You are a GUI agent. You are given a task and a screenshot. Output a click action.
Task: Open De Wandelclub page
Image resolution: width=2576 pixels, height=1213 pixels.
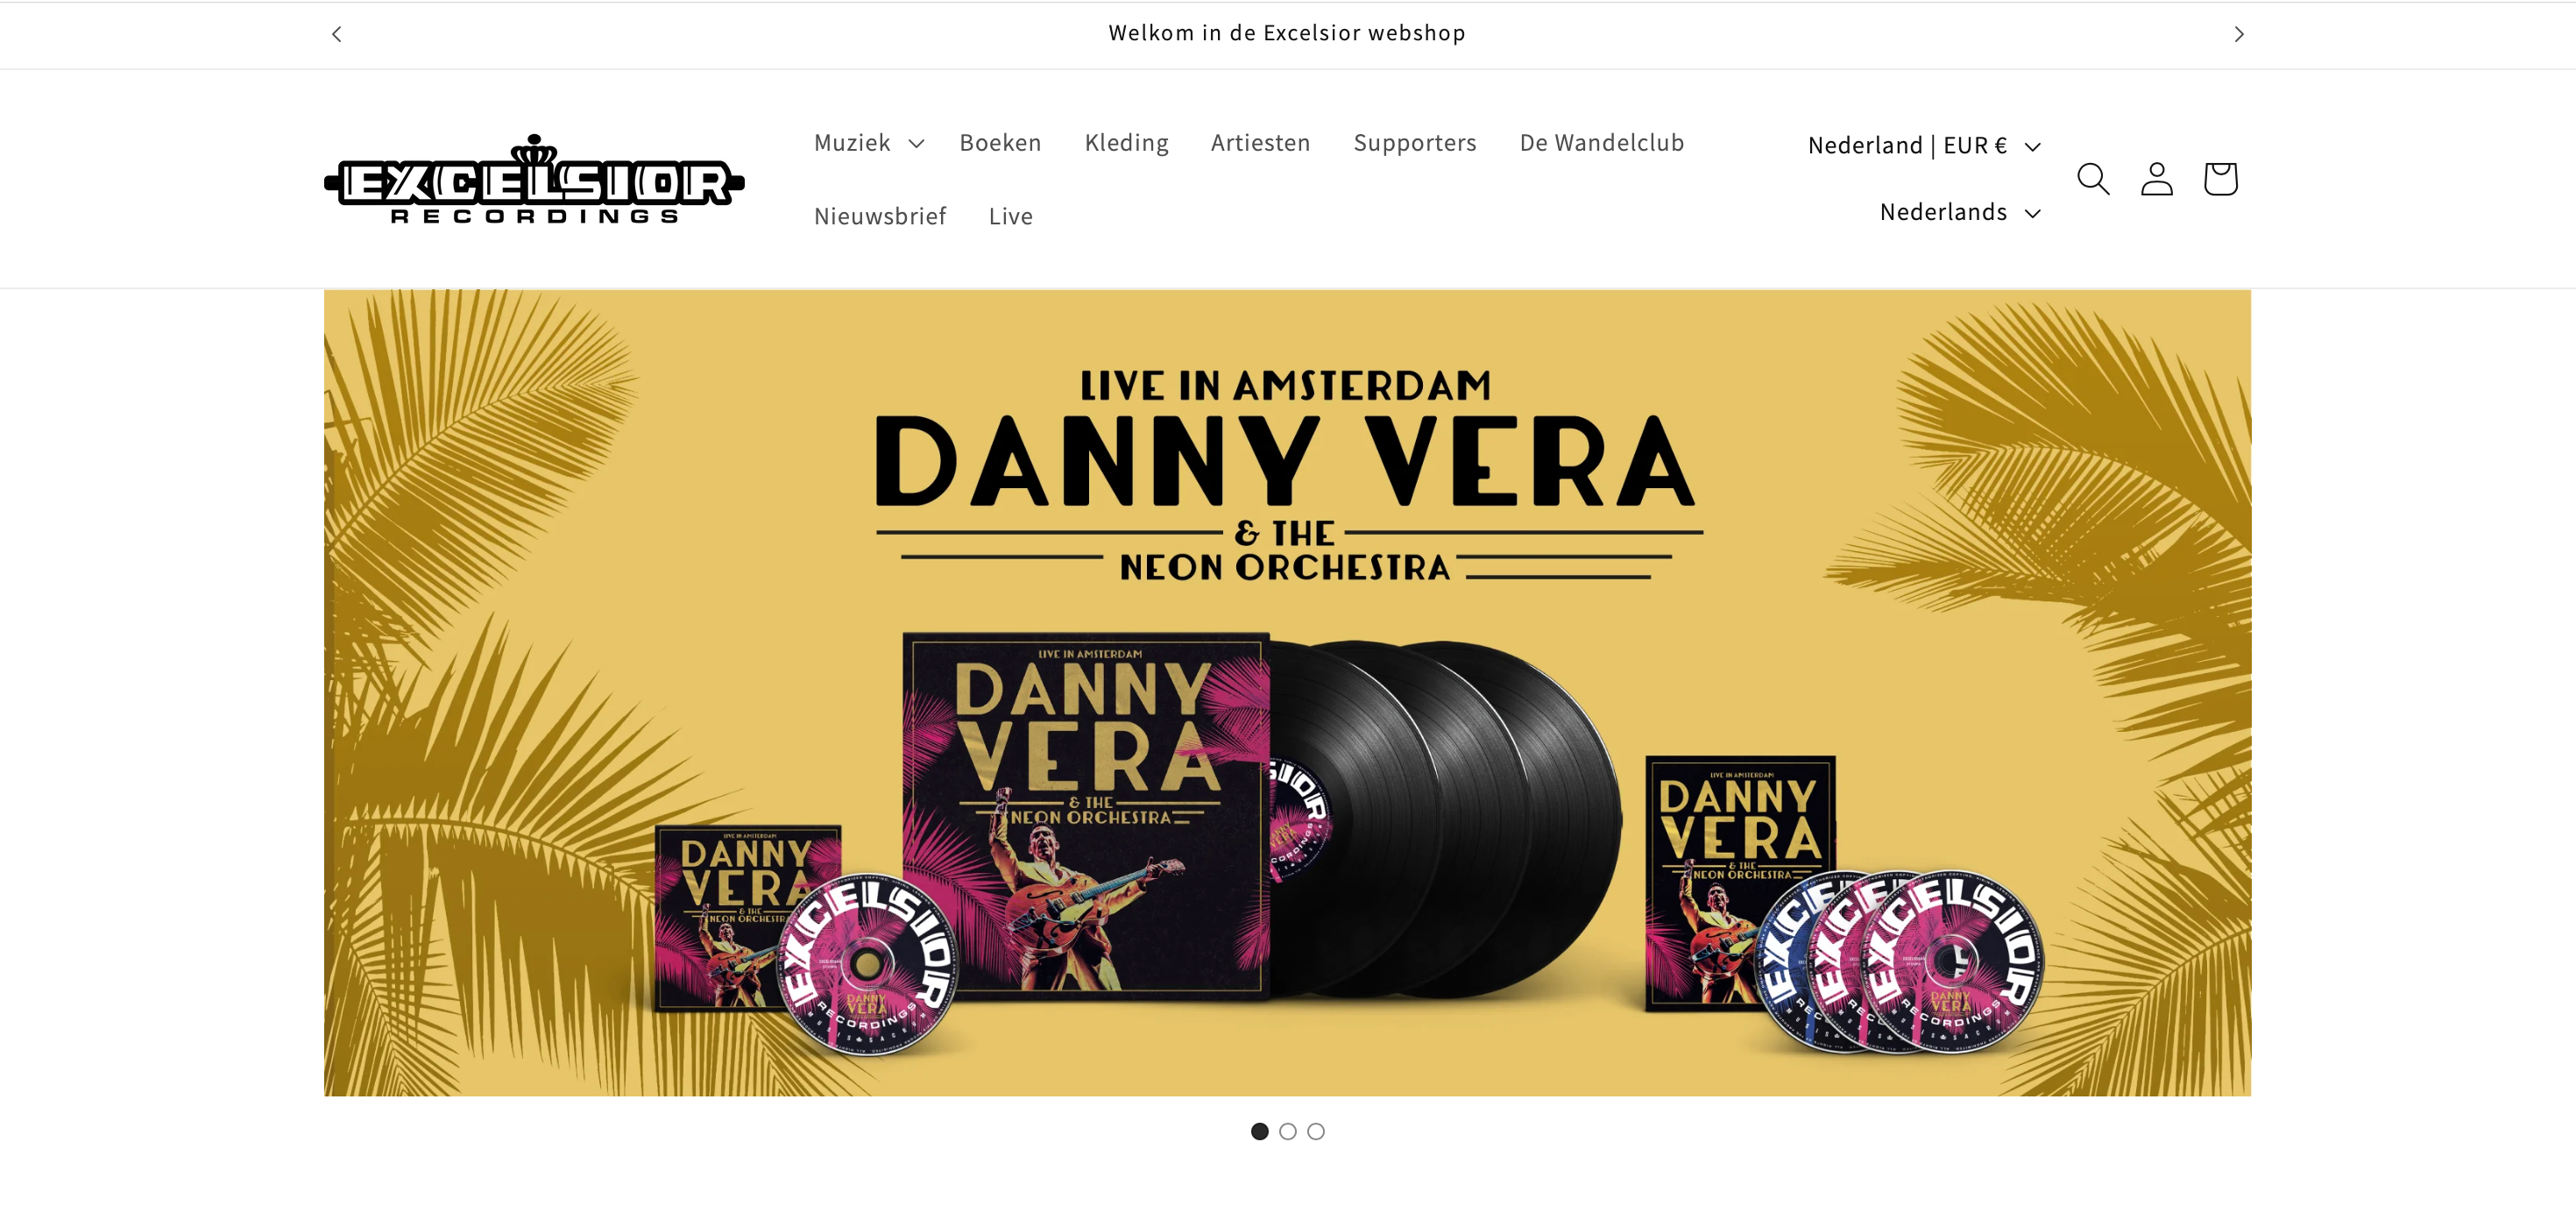point(1602,143)
